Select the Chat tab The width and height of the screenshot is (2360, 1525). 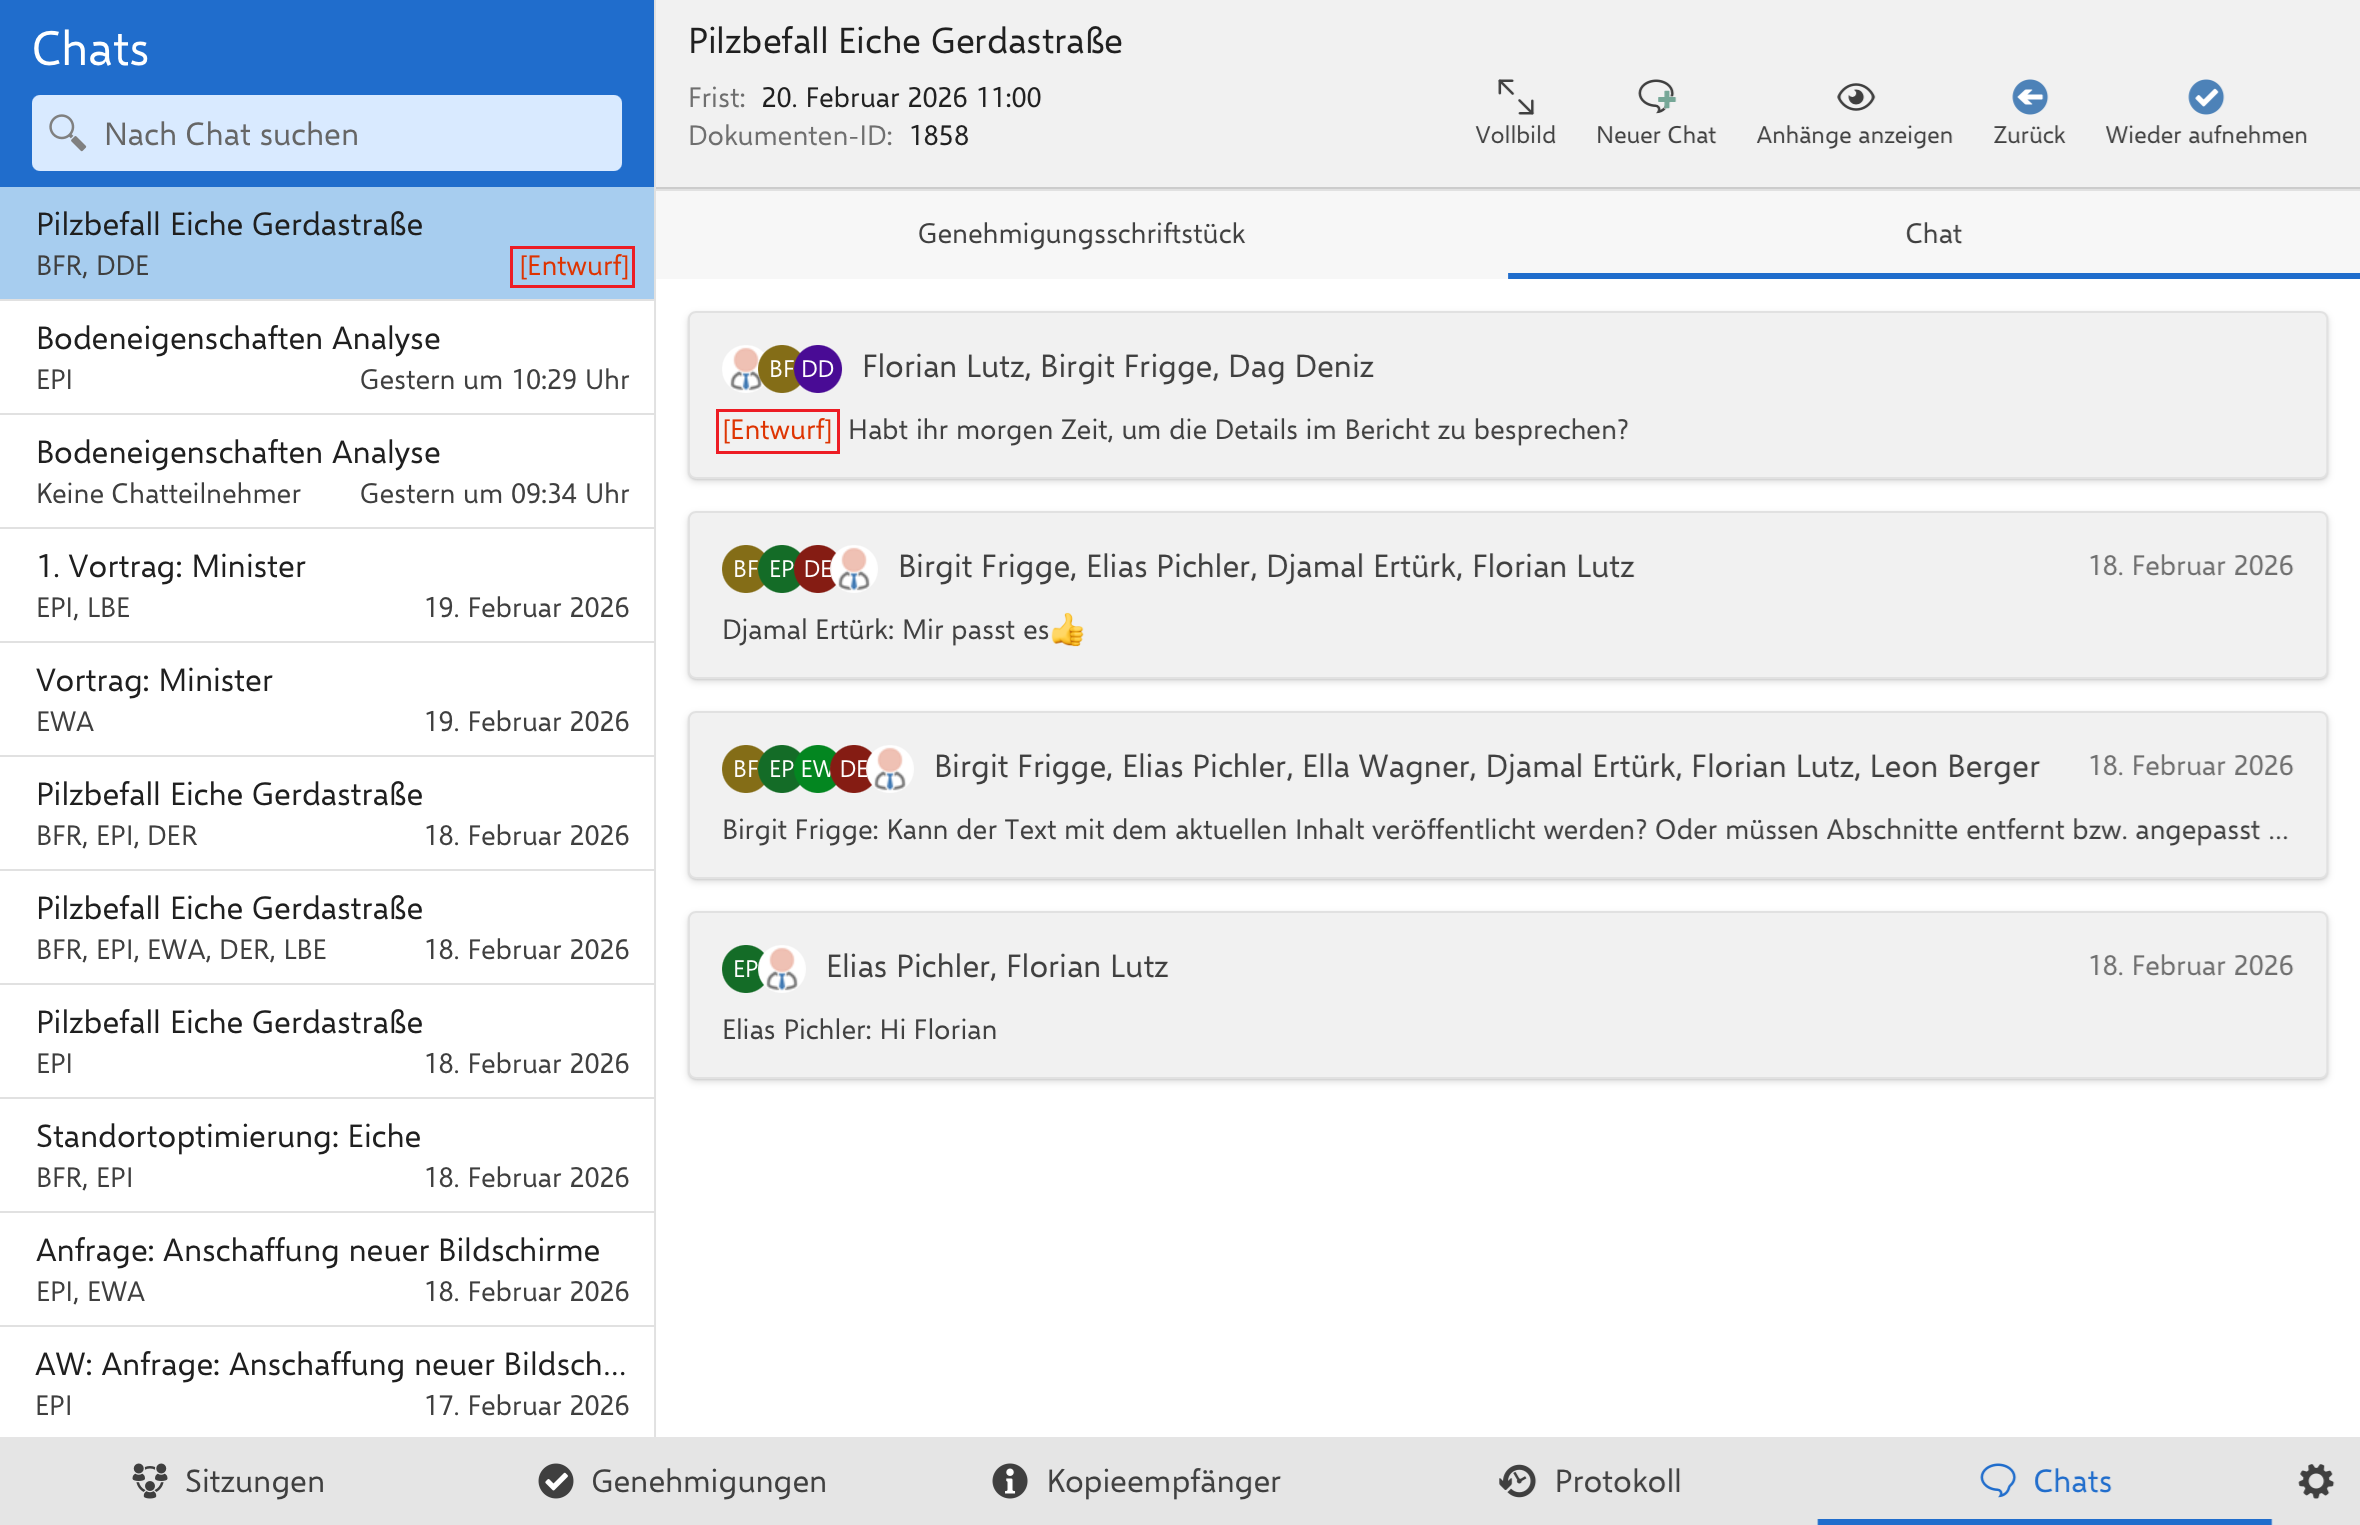pos(1932,234)
